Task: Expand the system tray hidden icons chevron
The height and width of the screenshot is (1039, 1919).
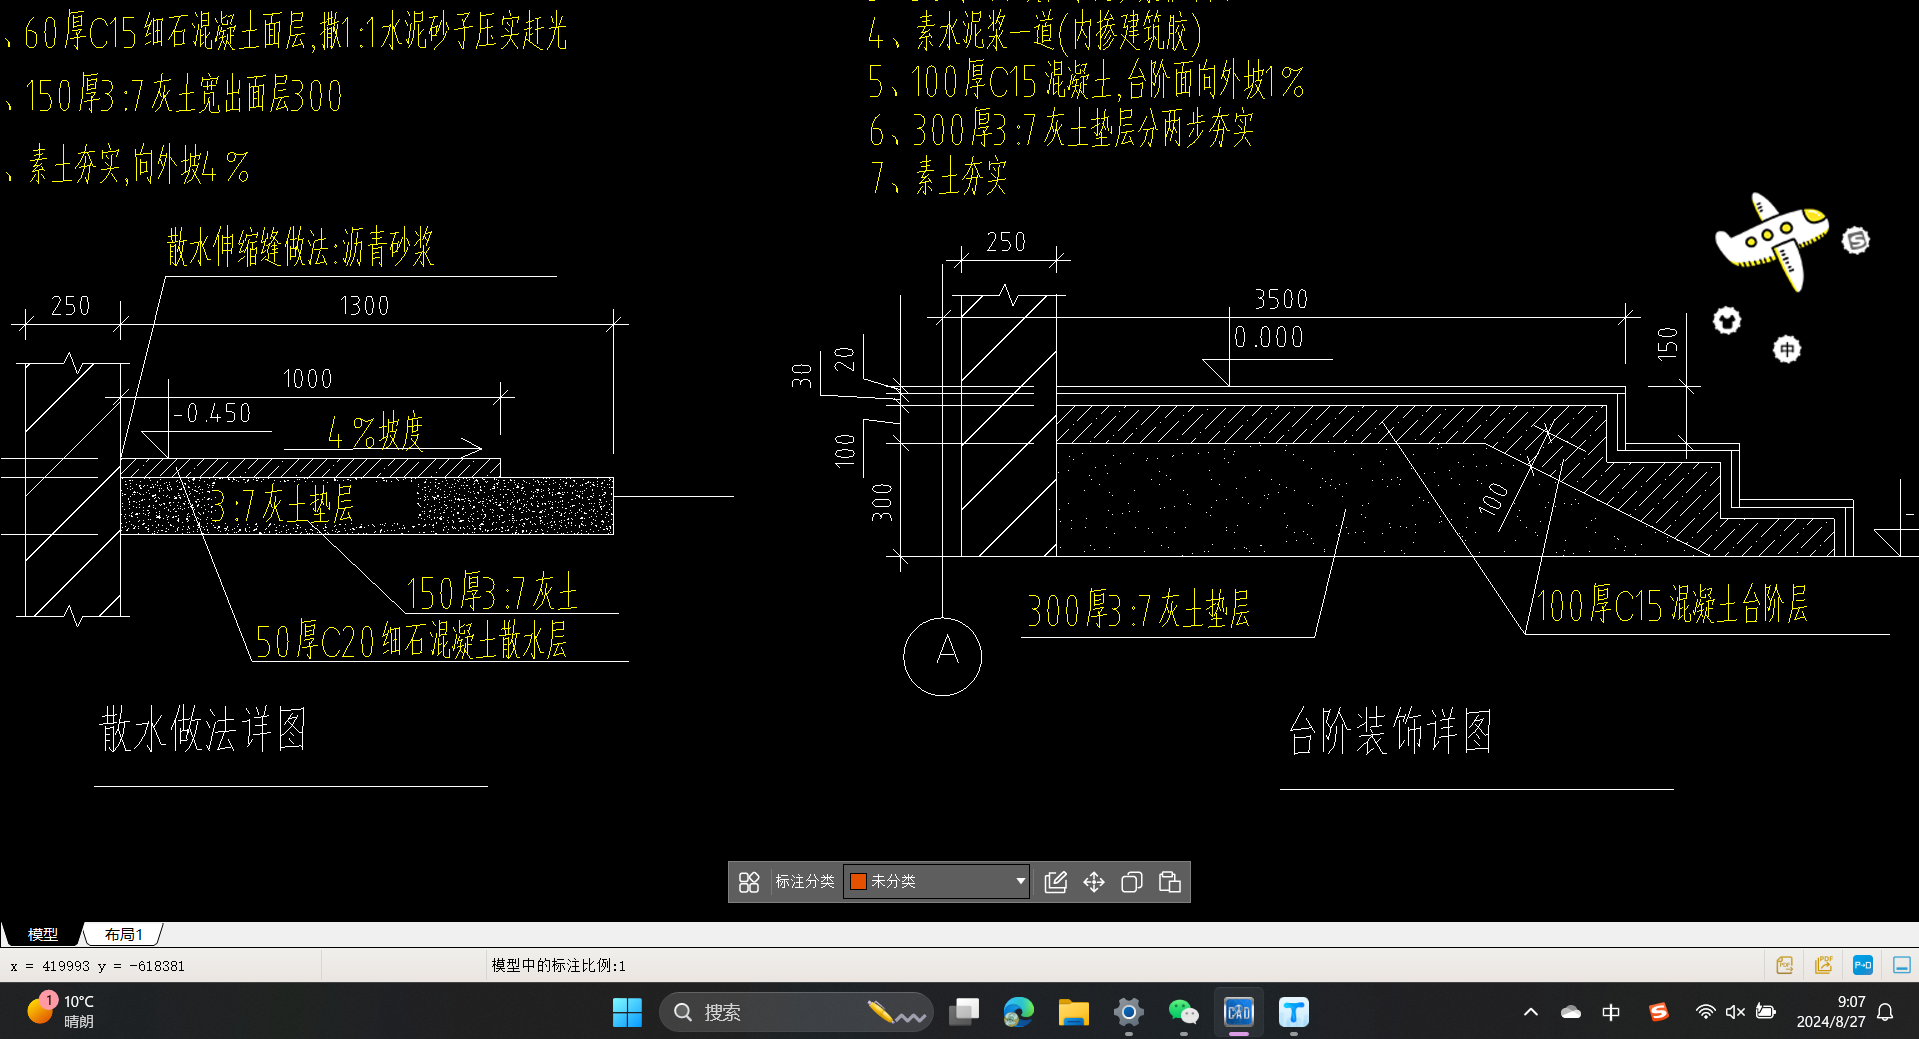Action: tap(1531, 1012)
